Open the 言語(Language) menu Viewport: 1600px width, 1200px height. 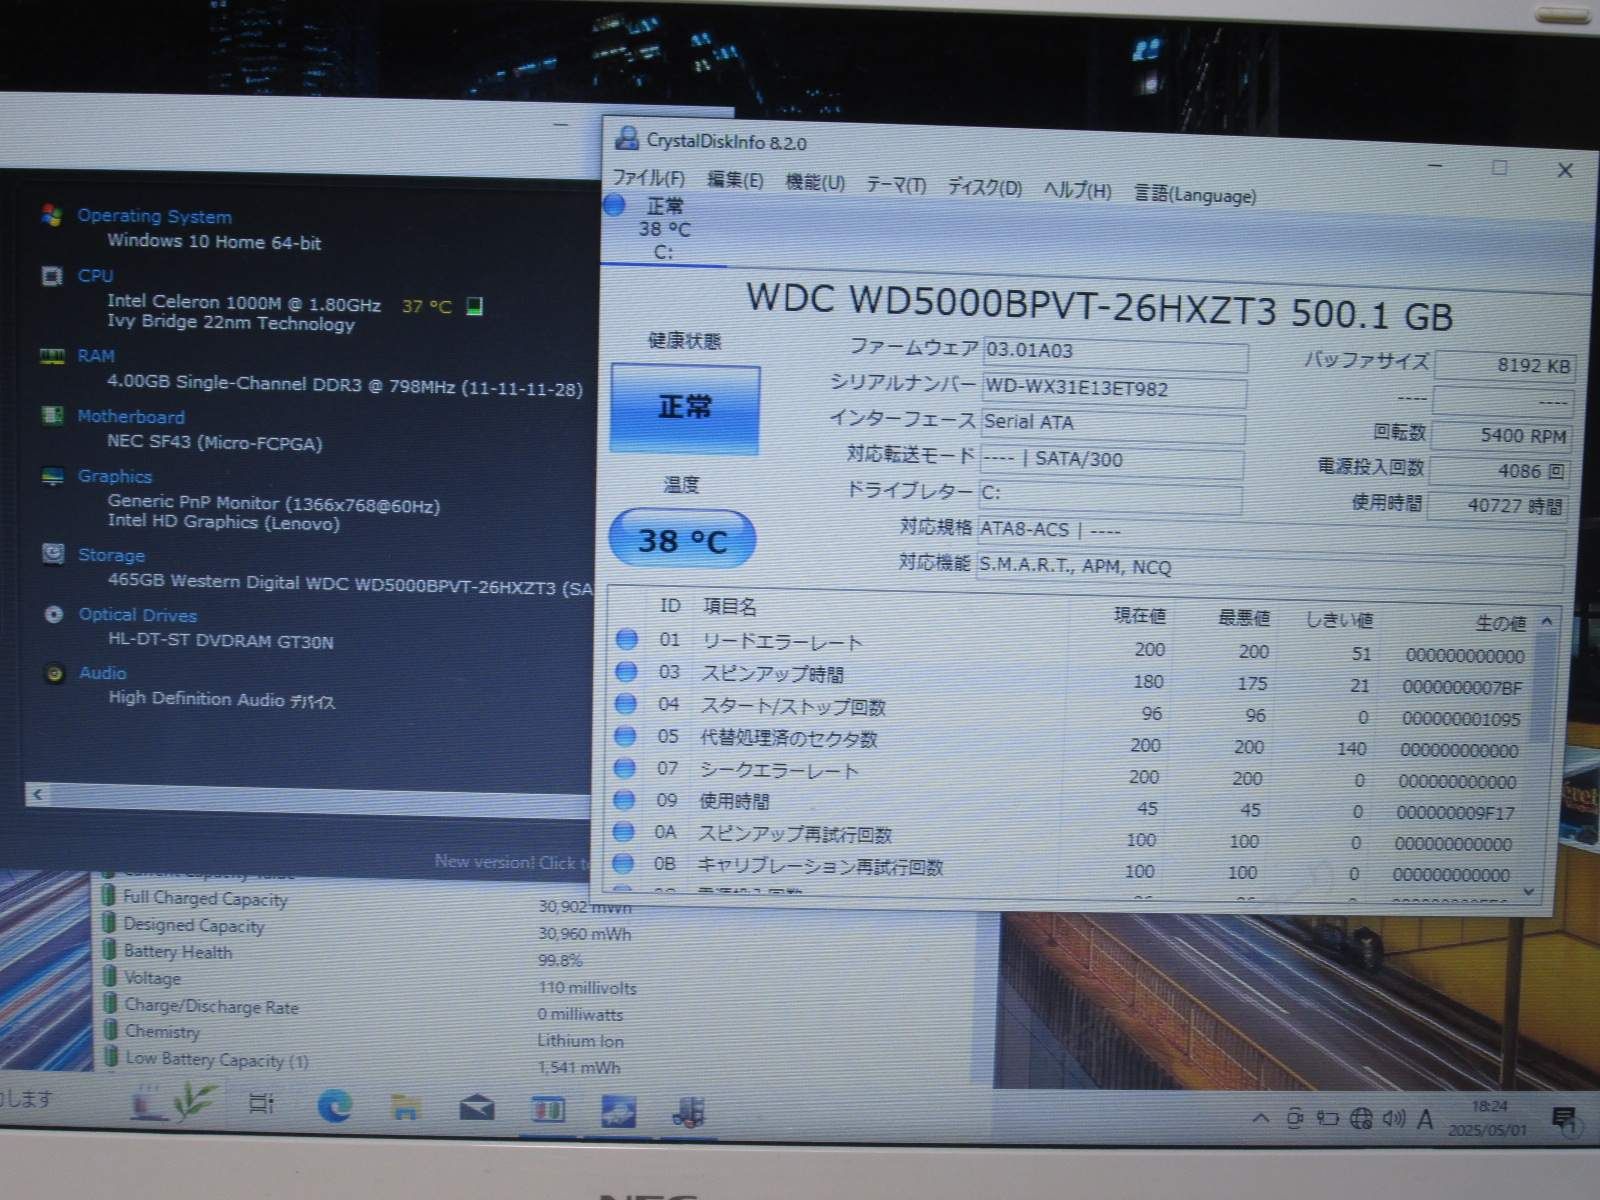[1196, 196]
